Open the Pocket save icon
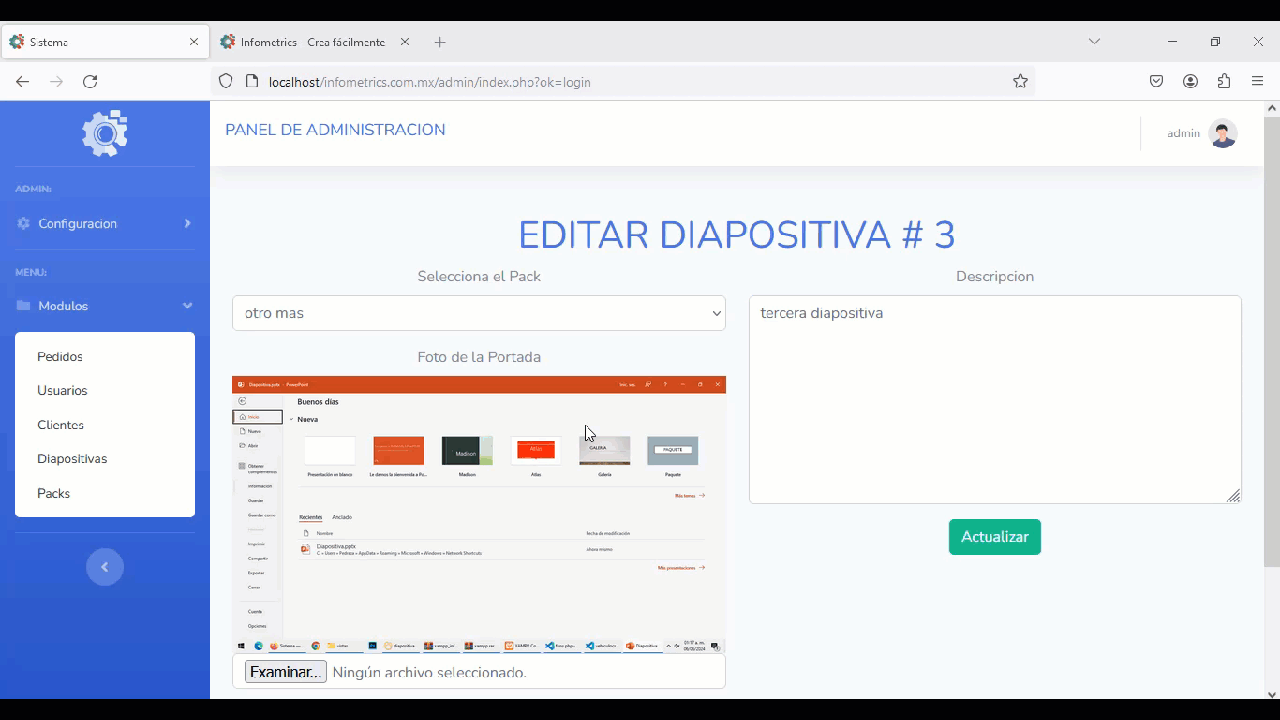Image resolution: width=1280 pixels, height=720 pixels. pos(1156,82)
